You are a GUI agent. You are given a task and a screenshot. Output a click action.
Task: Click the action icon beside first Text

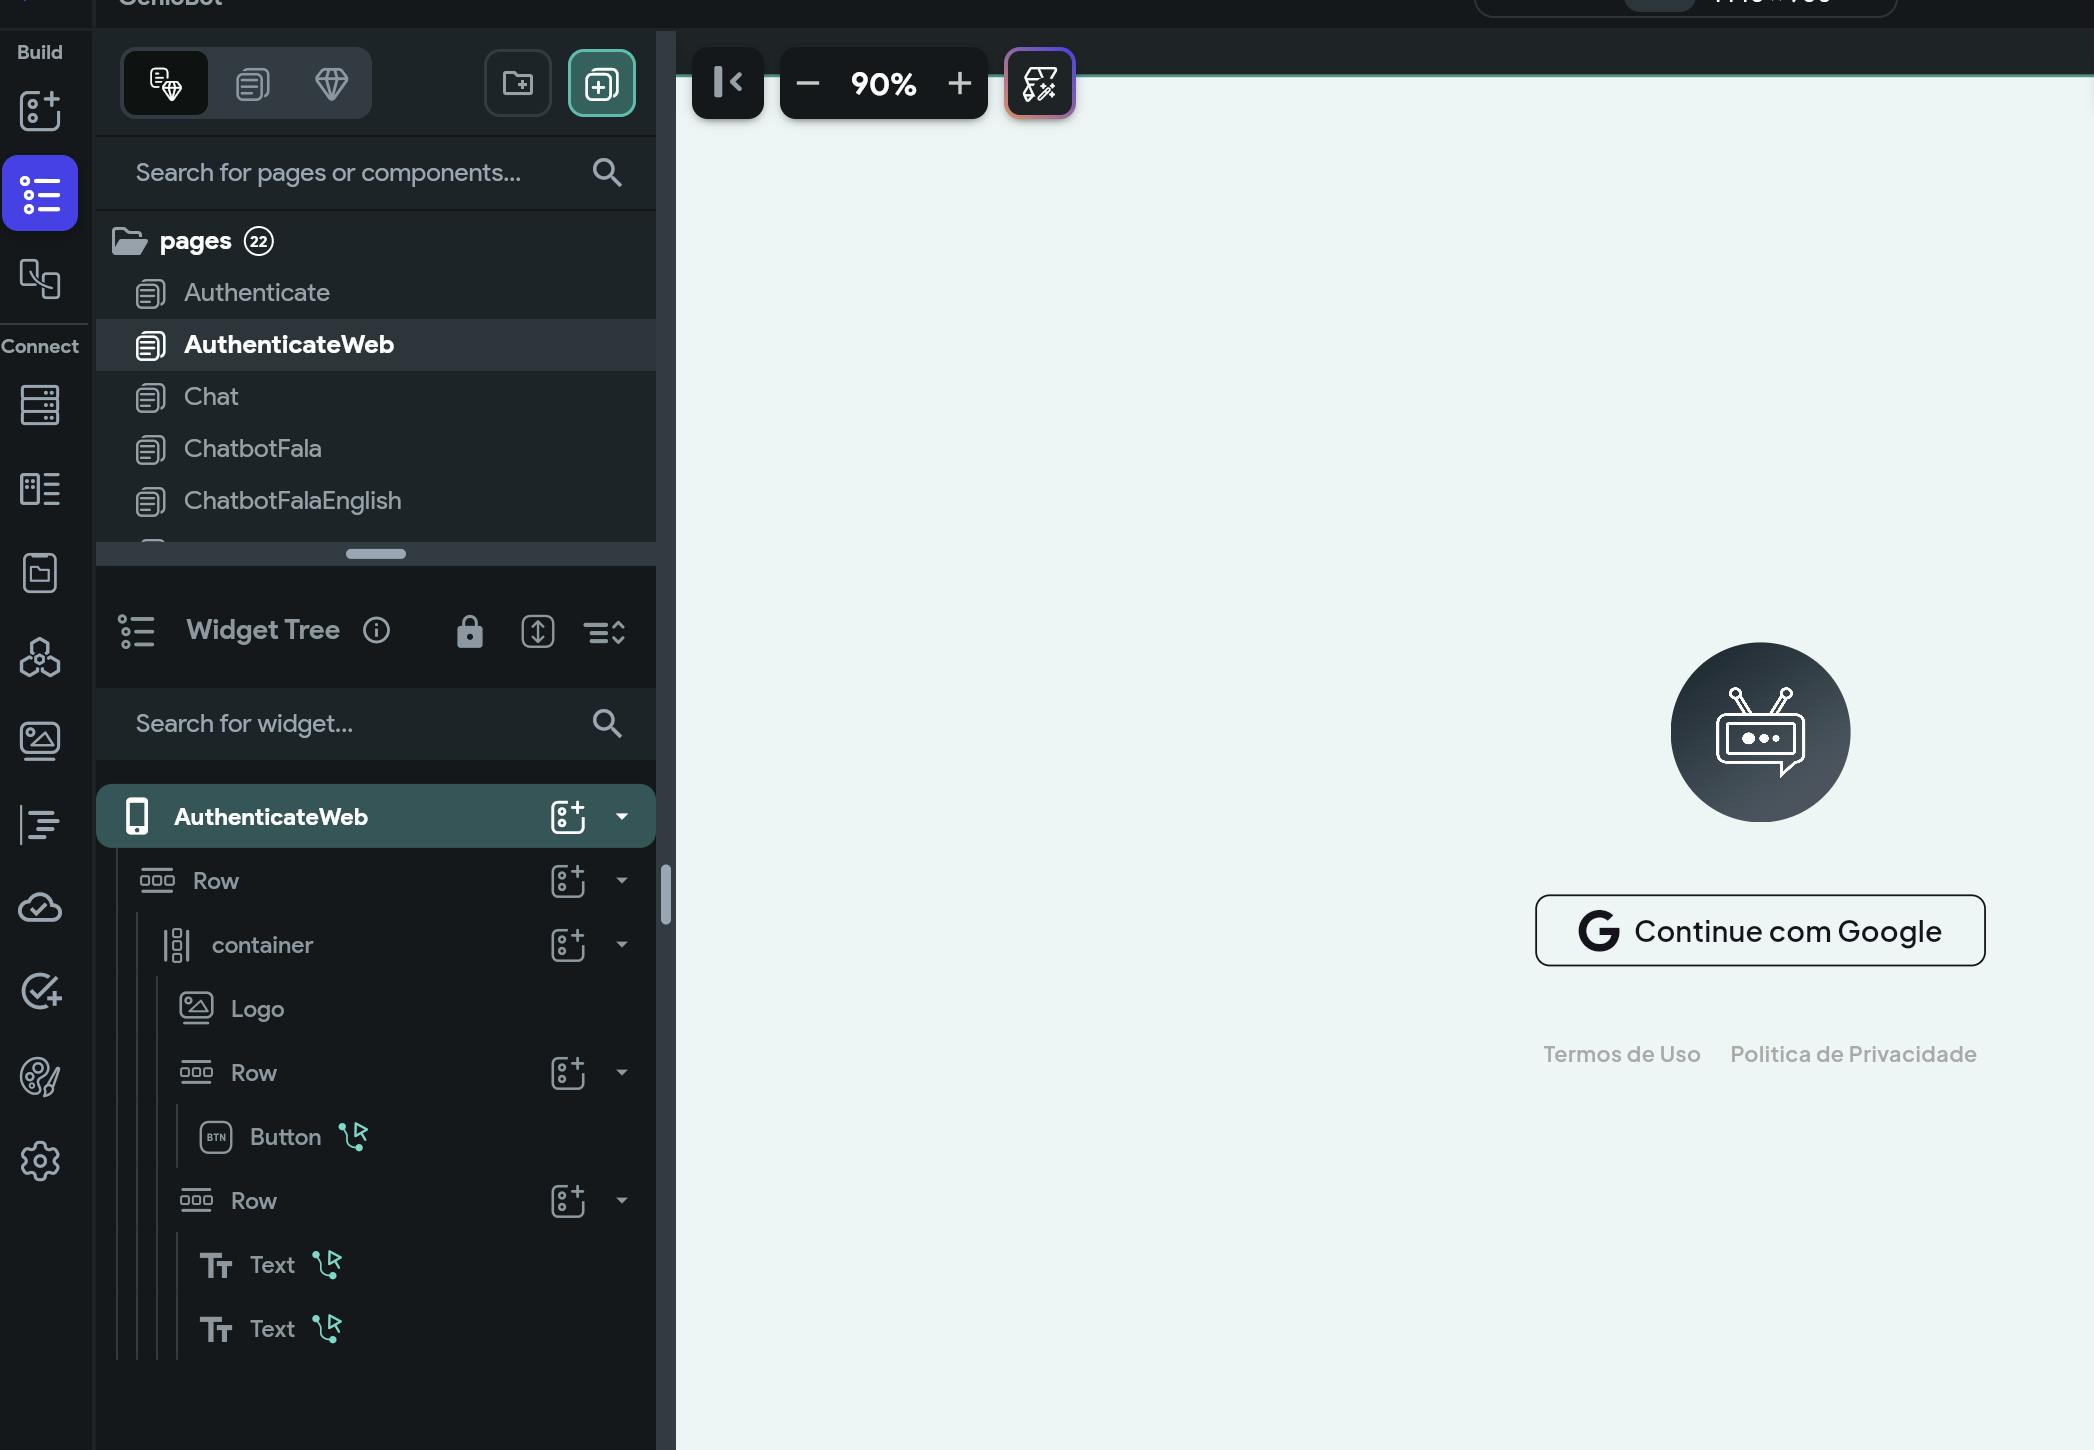tap(327, 1265)
